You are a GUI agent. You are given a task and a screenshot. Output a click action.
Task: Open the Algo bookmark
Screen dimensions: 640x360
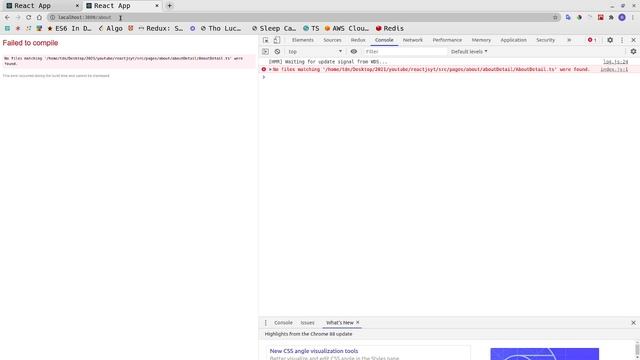(x=110, y=28)
